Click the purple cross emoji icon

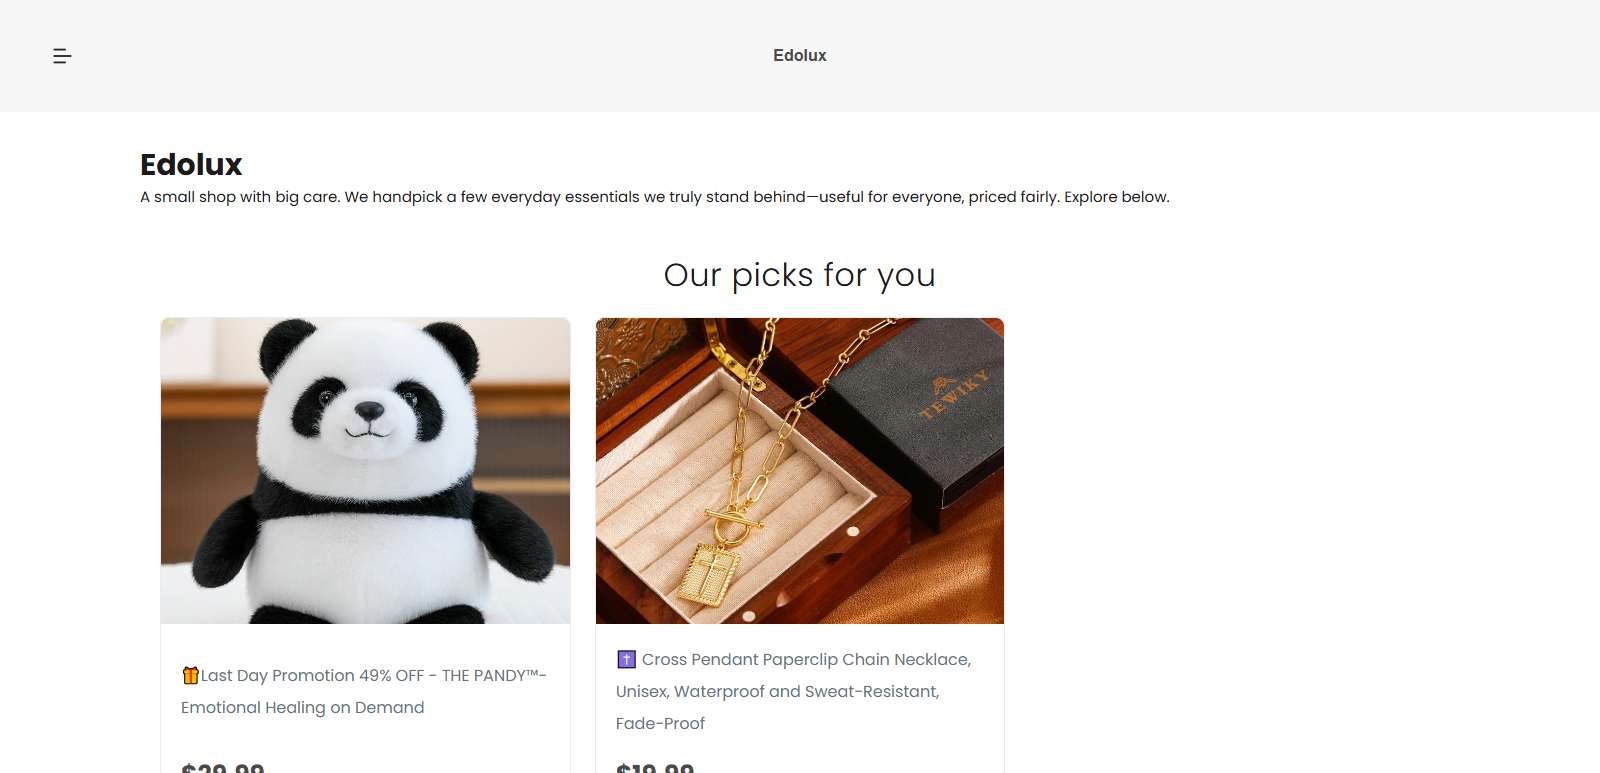[627, 659]
